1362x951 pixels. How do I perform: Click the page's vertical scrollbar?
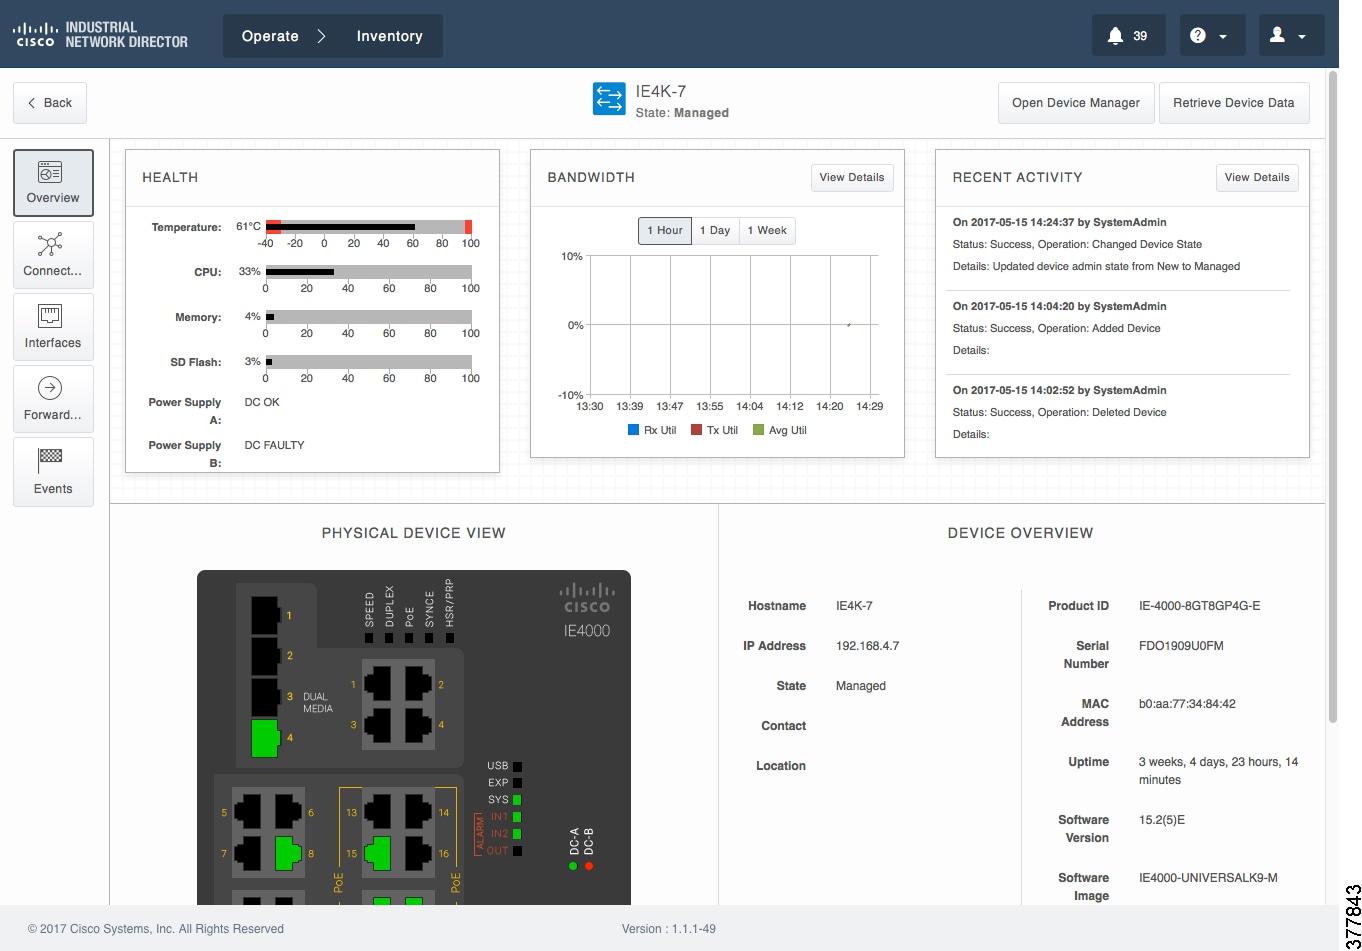click(1332, 395)
